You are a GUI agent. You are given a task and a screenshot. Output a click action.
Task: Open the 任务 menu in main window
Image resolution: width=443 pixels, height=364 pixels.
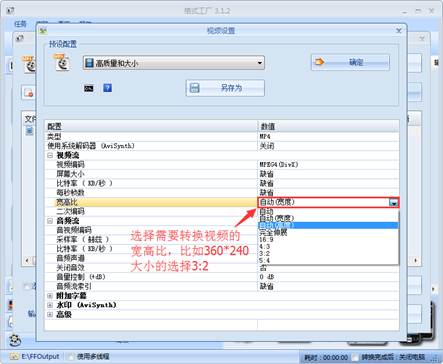(20, 24)
